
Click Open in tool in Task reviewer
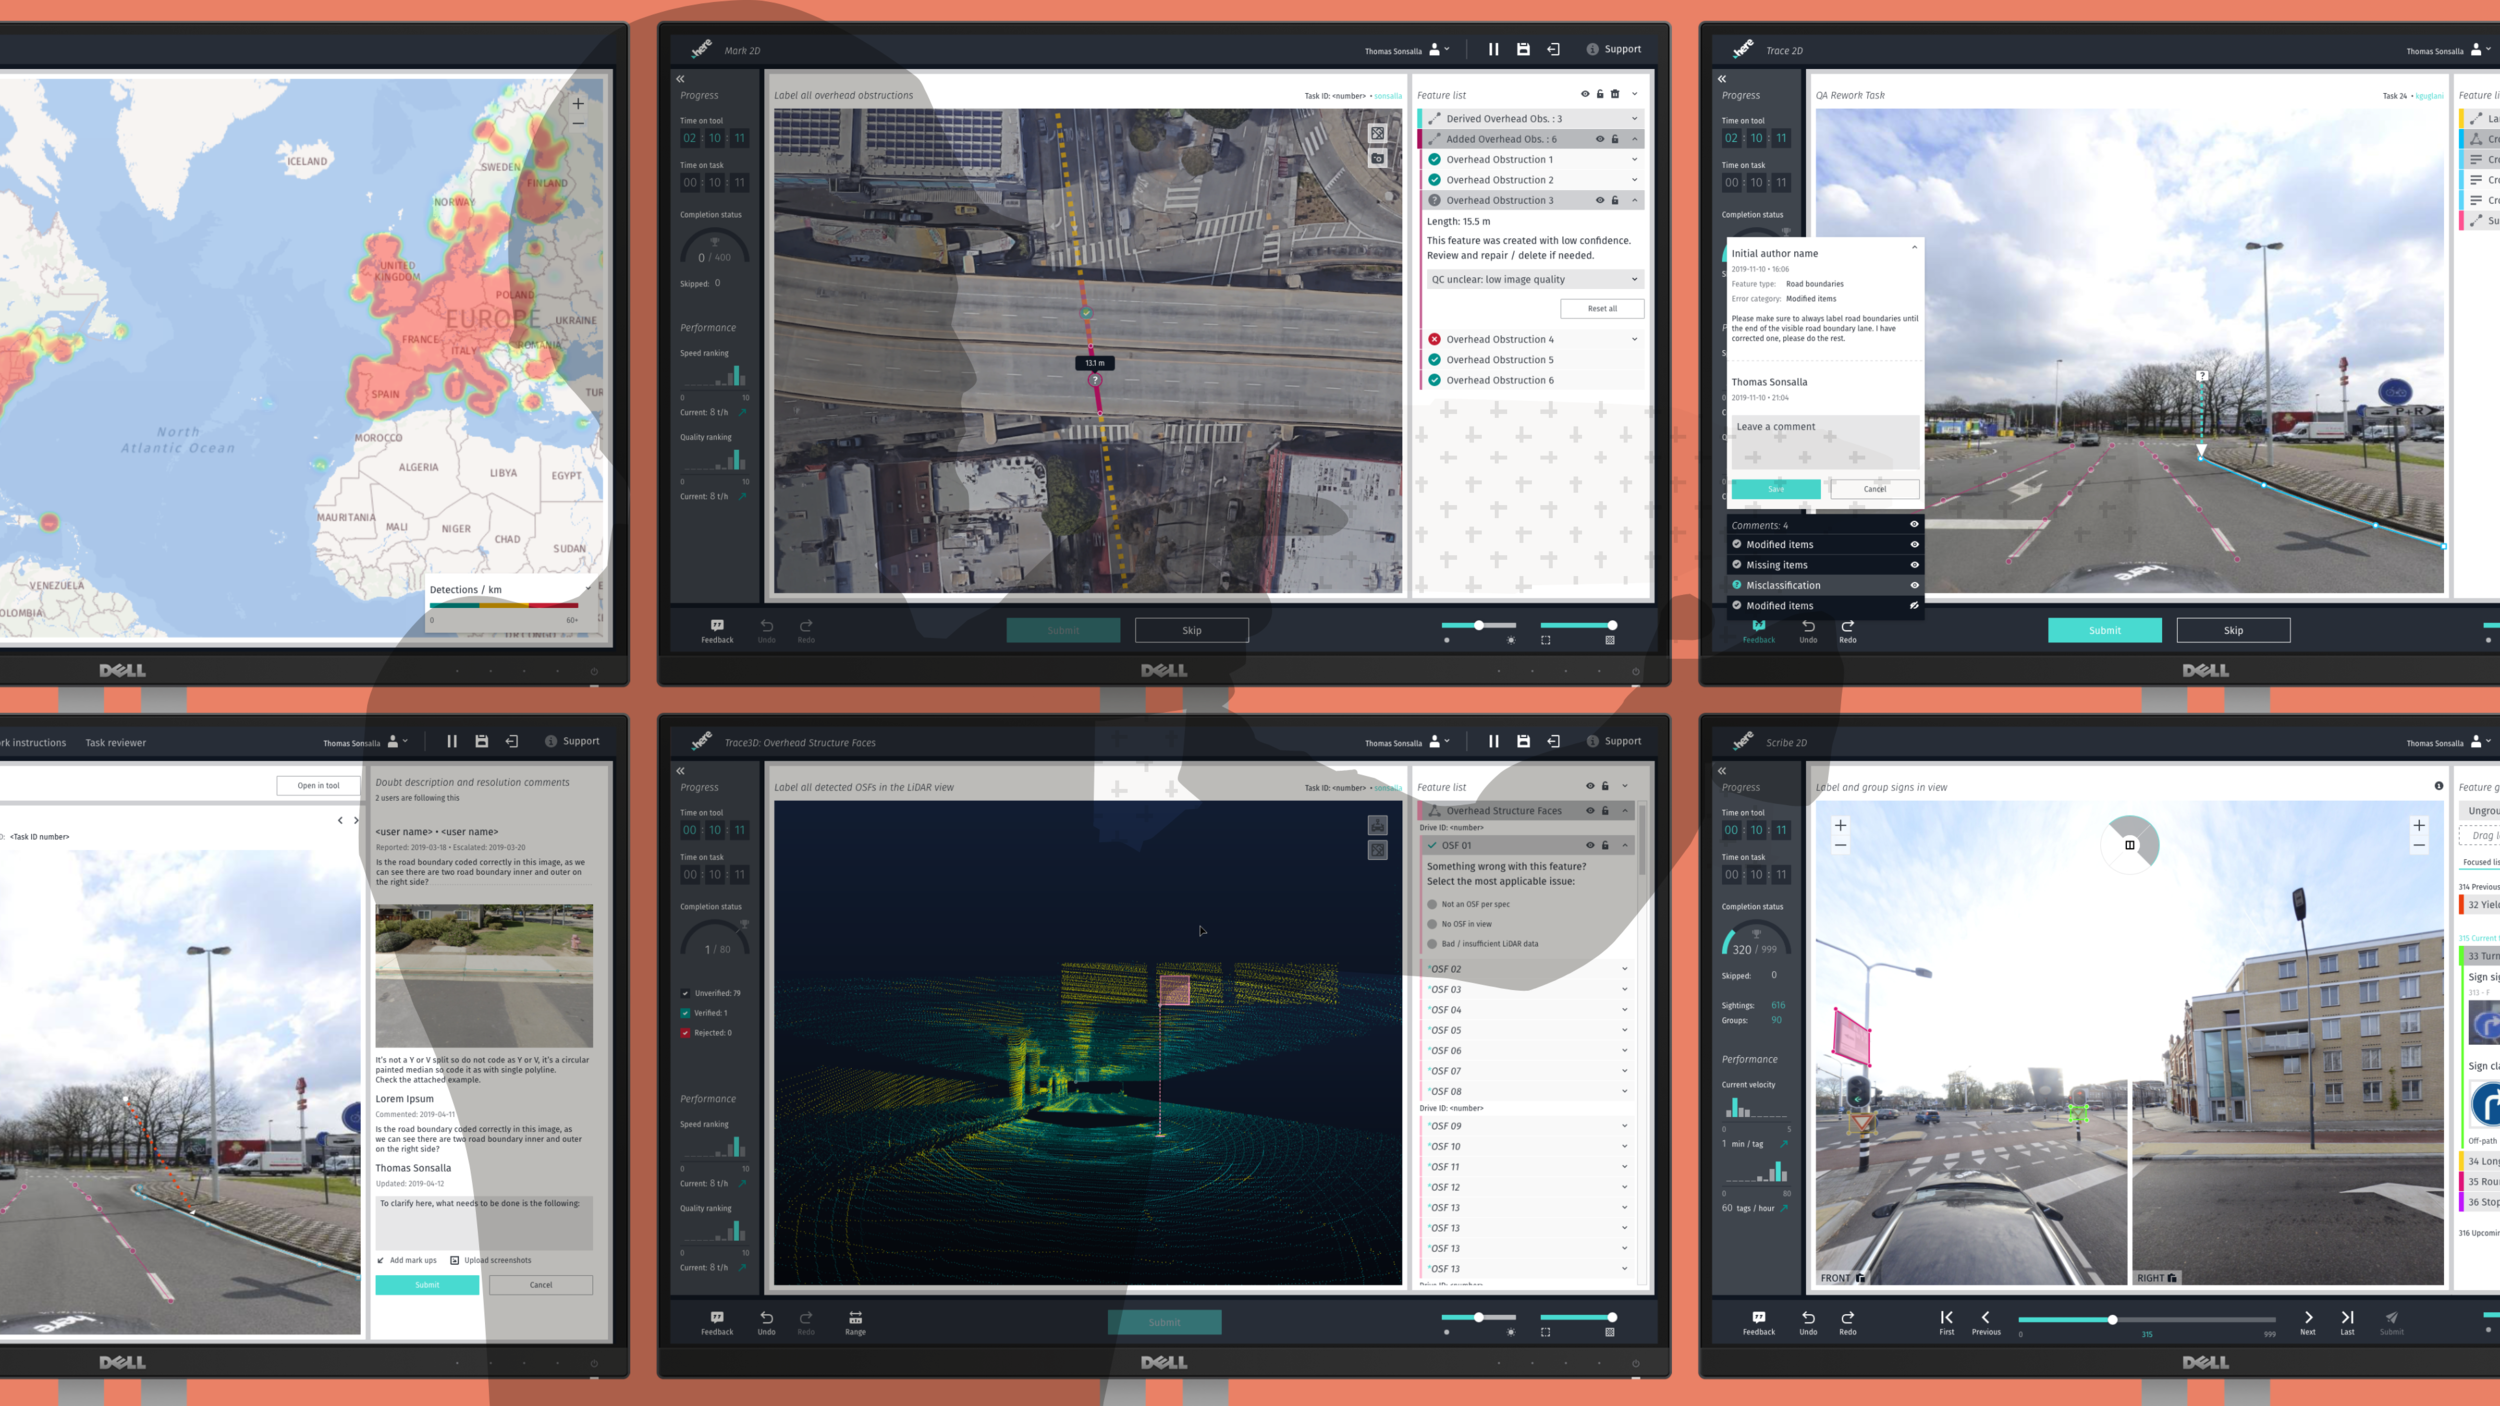tap(318, 785)
